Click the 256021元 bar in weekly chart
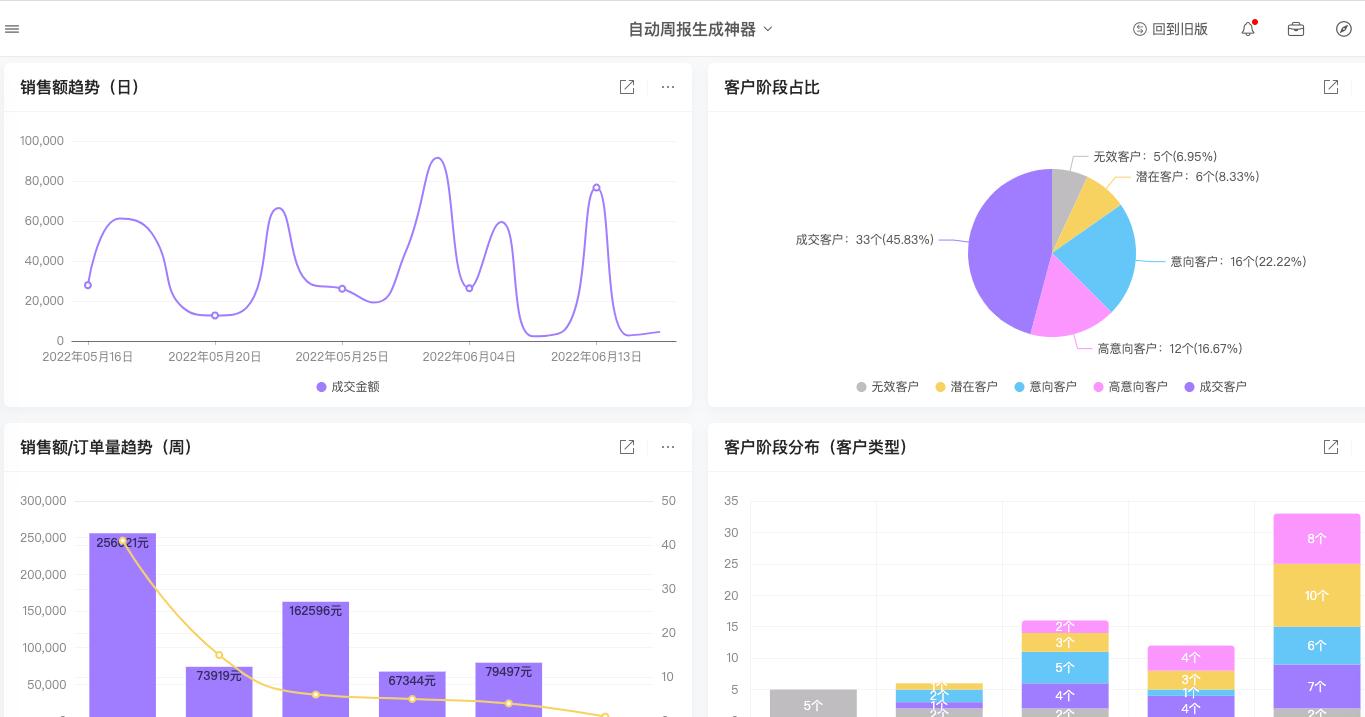 pyautogui.click(x=122, y=620)
